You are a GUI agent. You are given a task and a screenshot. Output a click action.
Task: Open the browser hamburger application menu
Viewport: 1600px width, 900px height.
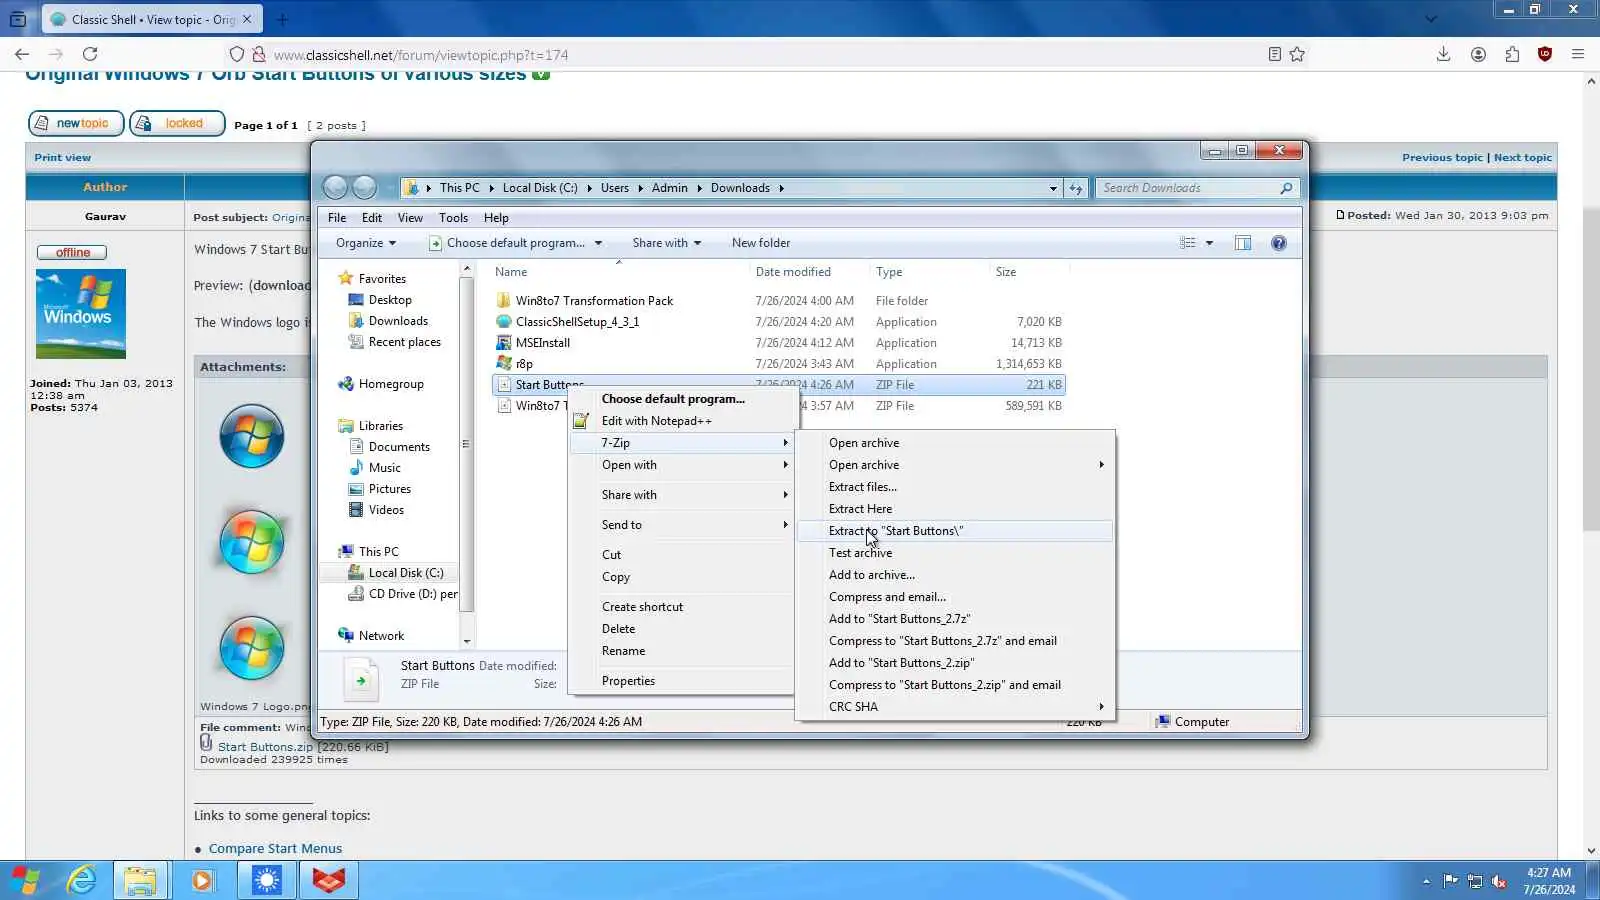click(1578, 54)
